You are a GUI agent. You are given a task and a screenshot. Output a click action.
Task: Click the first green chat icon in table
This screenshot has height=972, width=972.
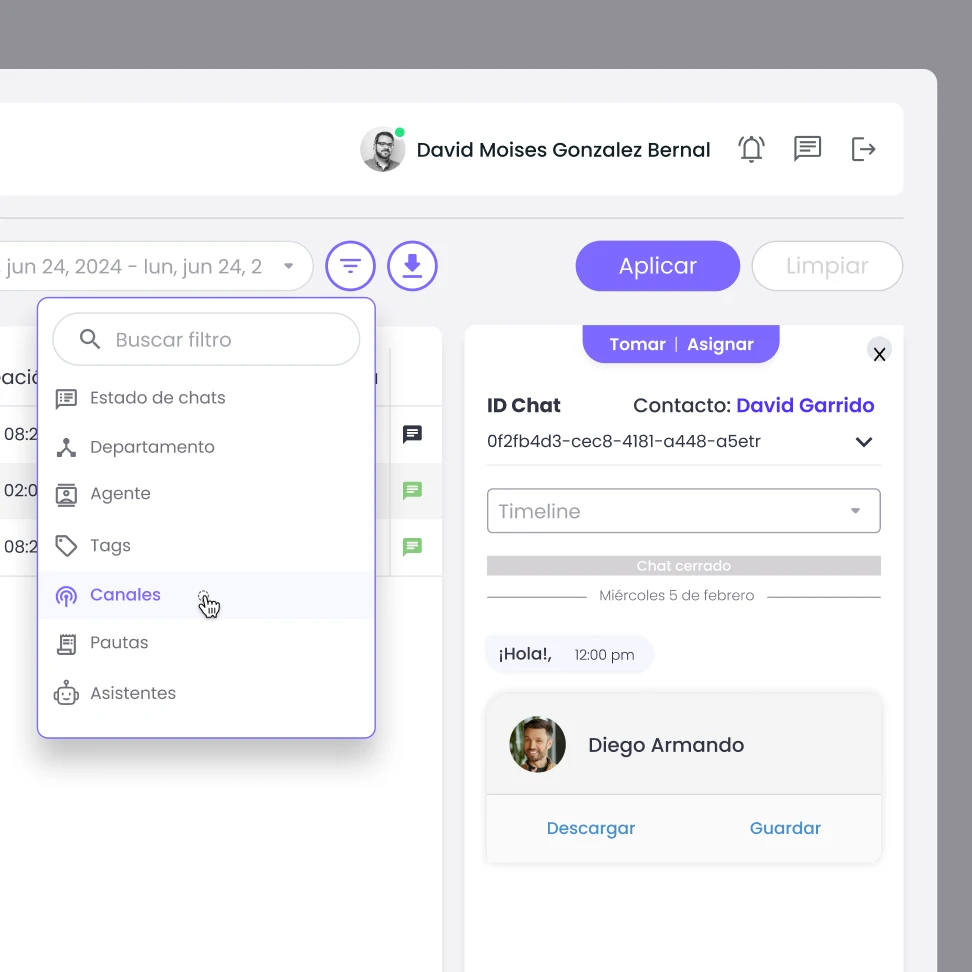[412, 491]
